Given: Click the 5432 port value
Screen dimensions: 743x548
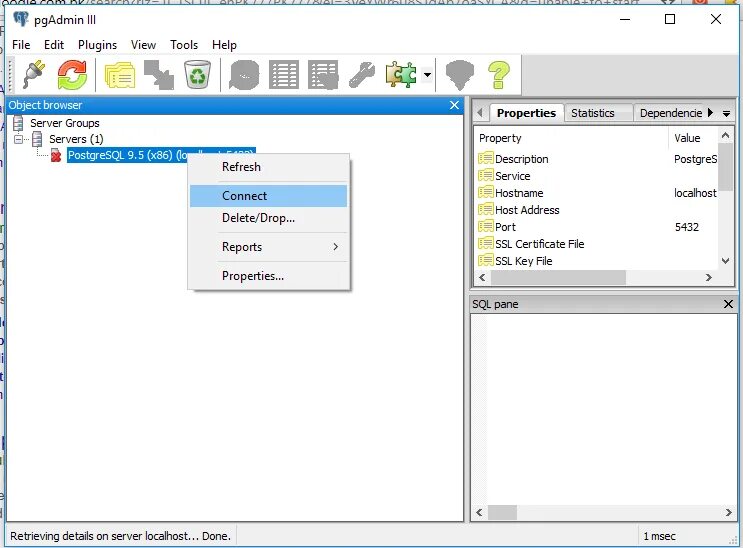Looking at the screenshot, I should click(687, 227).
